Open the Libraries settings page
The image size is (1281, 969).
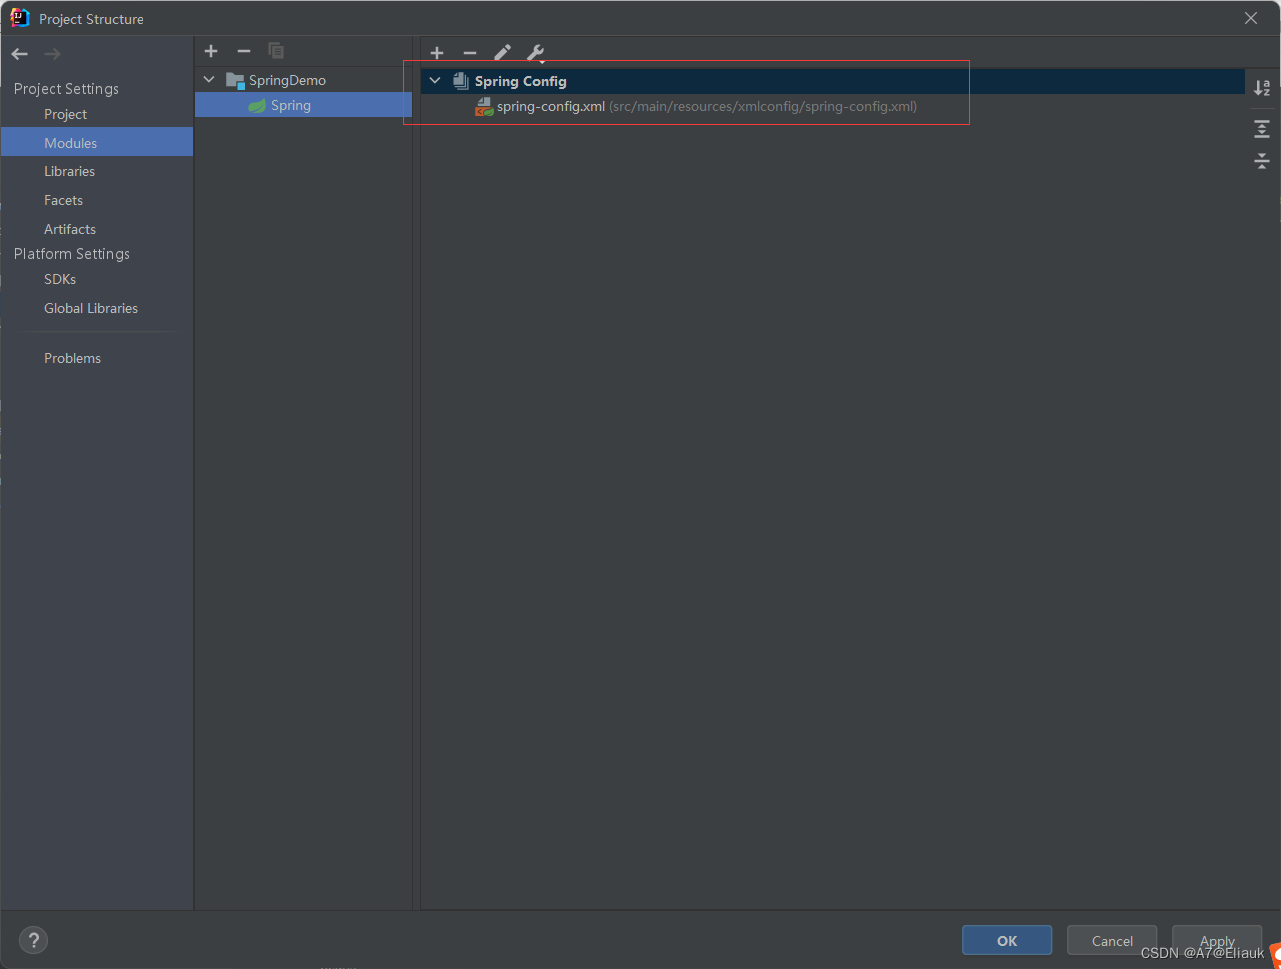tap(97, 171)
